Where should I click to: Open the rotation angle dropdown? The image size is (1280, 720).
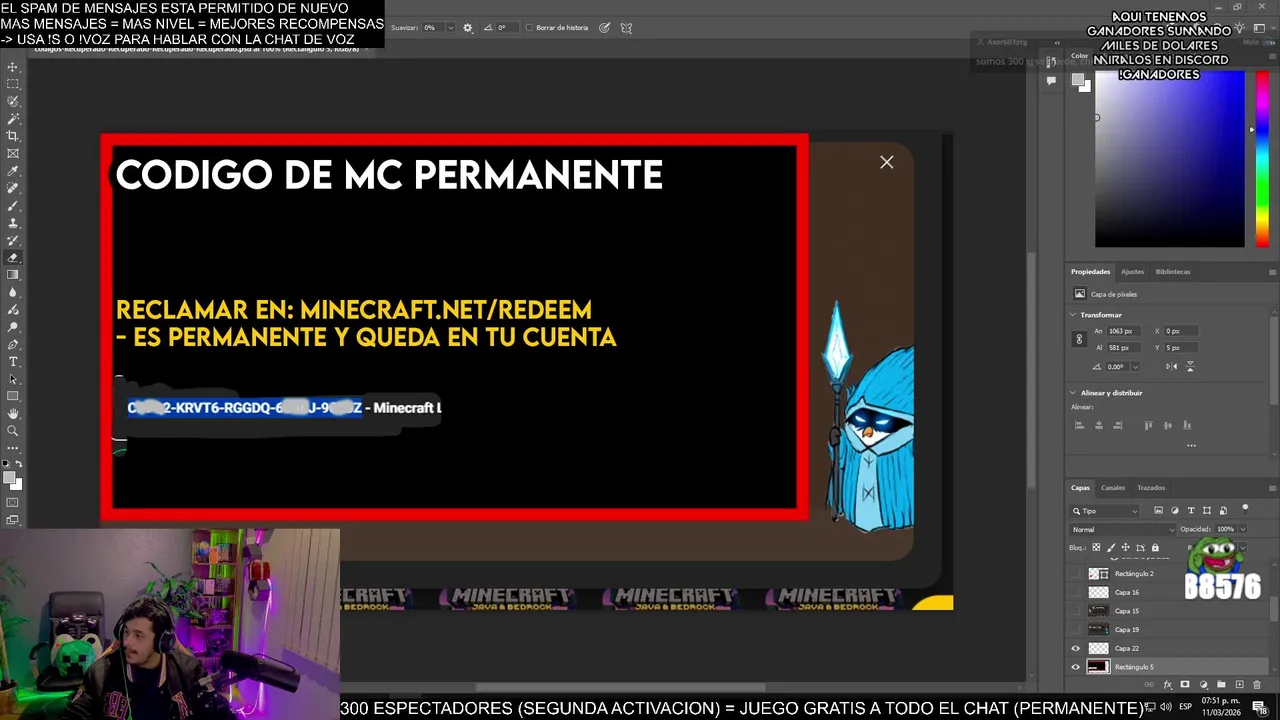pos(1135,367)
